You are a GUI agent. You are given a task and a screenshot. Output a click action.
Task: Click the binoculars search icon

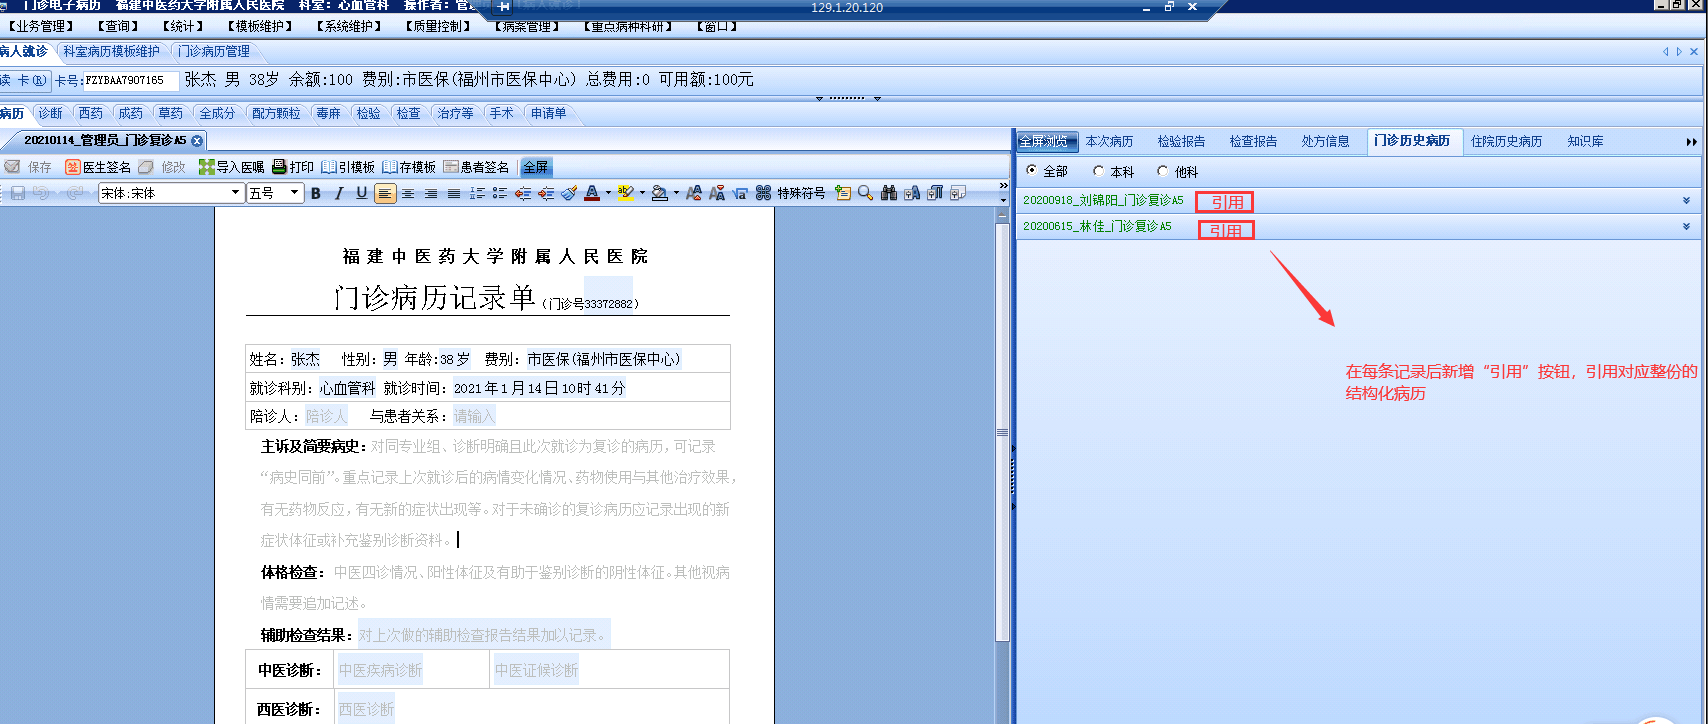[888, 193]
